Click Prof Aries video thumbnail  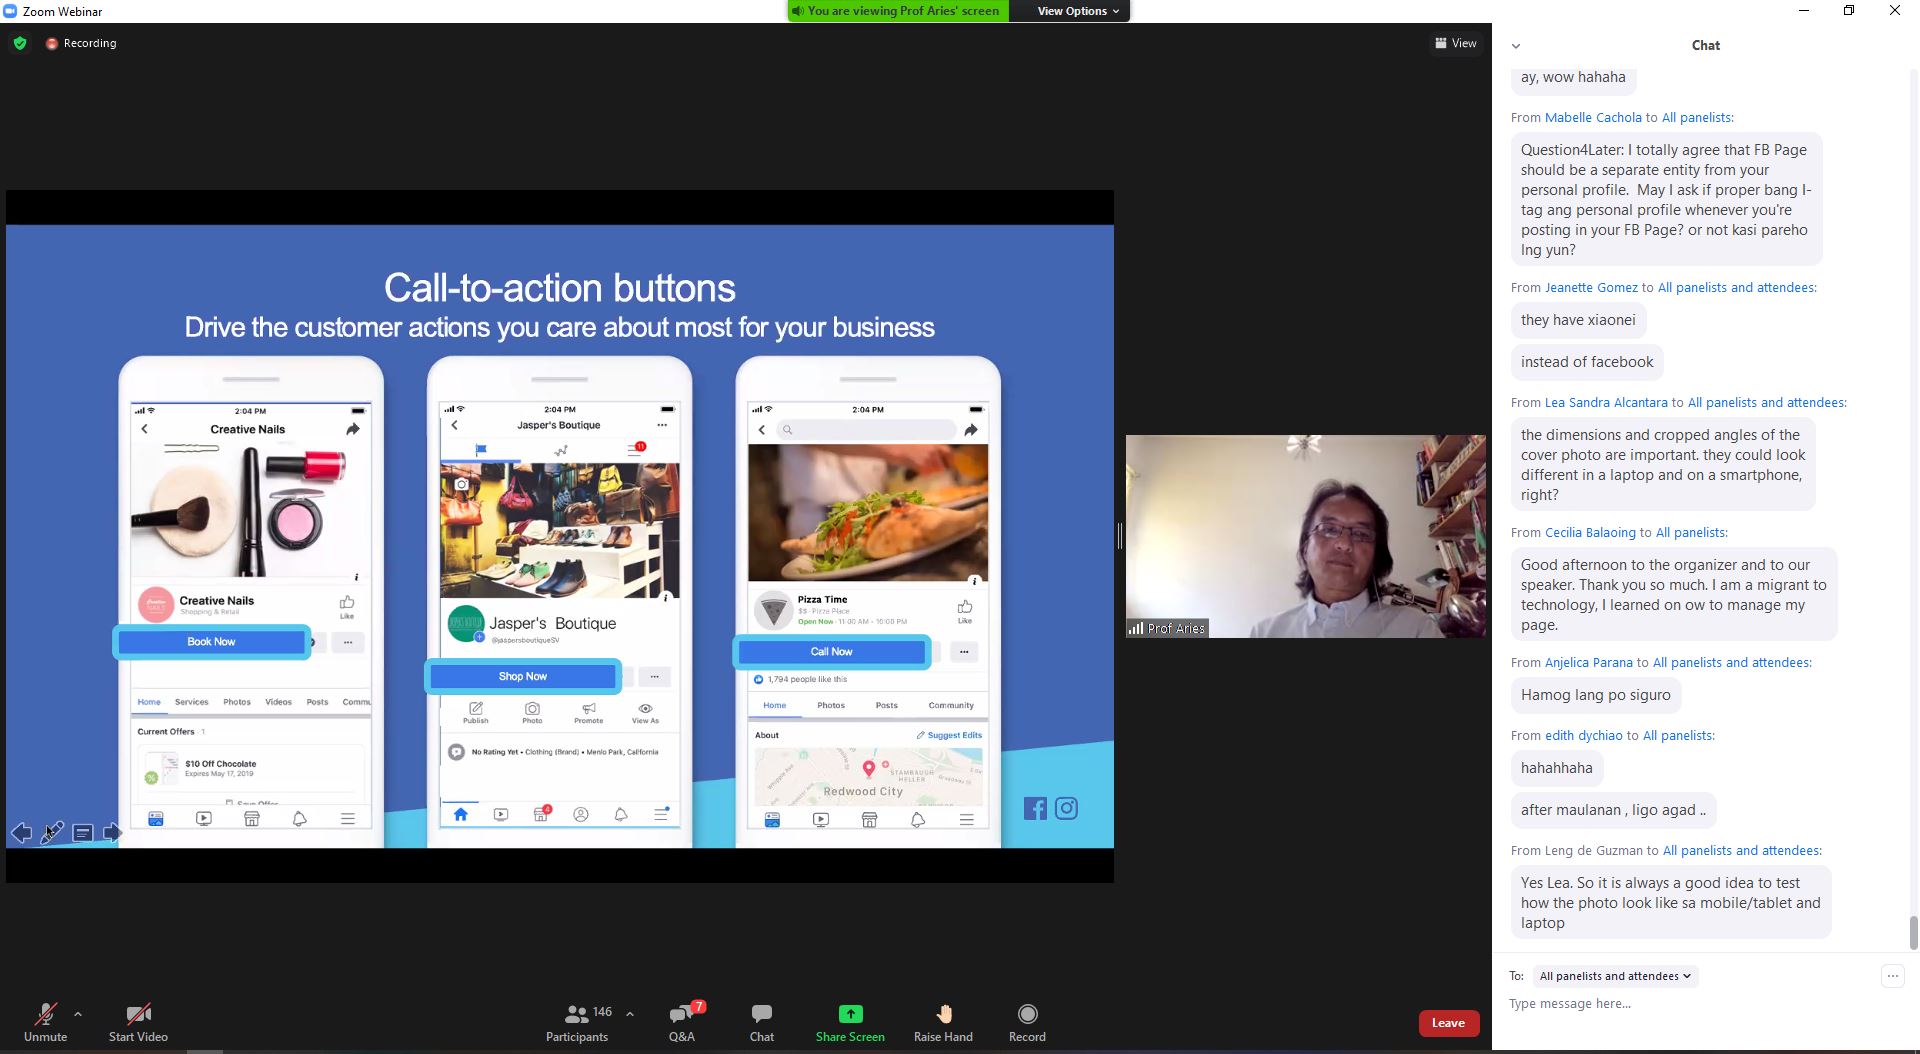tap(1305, 536)
